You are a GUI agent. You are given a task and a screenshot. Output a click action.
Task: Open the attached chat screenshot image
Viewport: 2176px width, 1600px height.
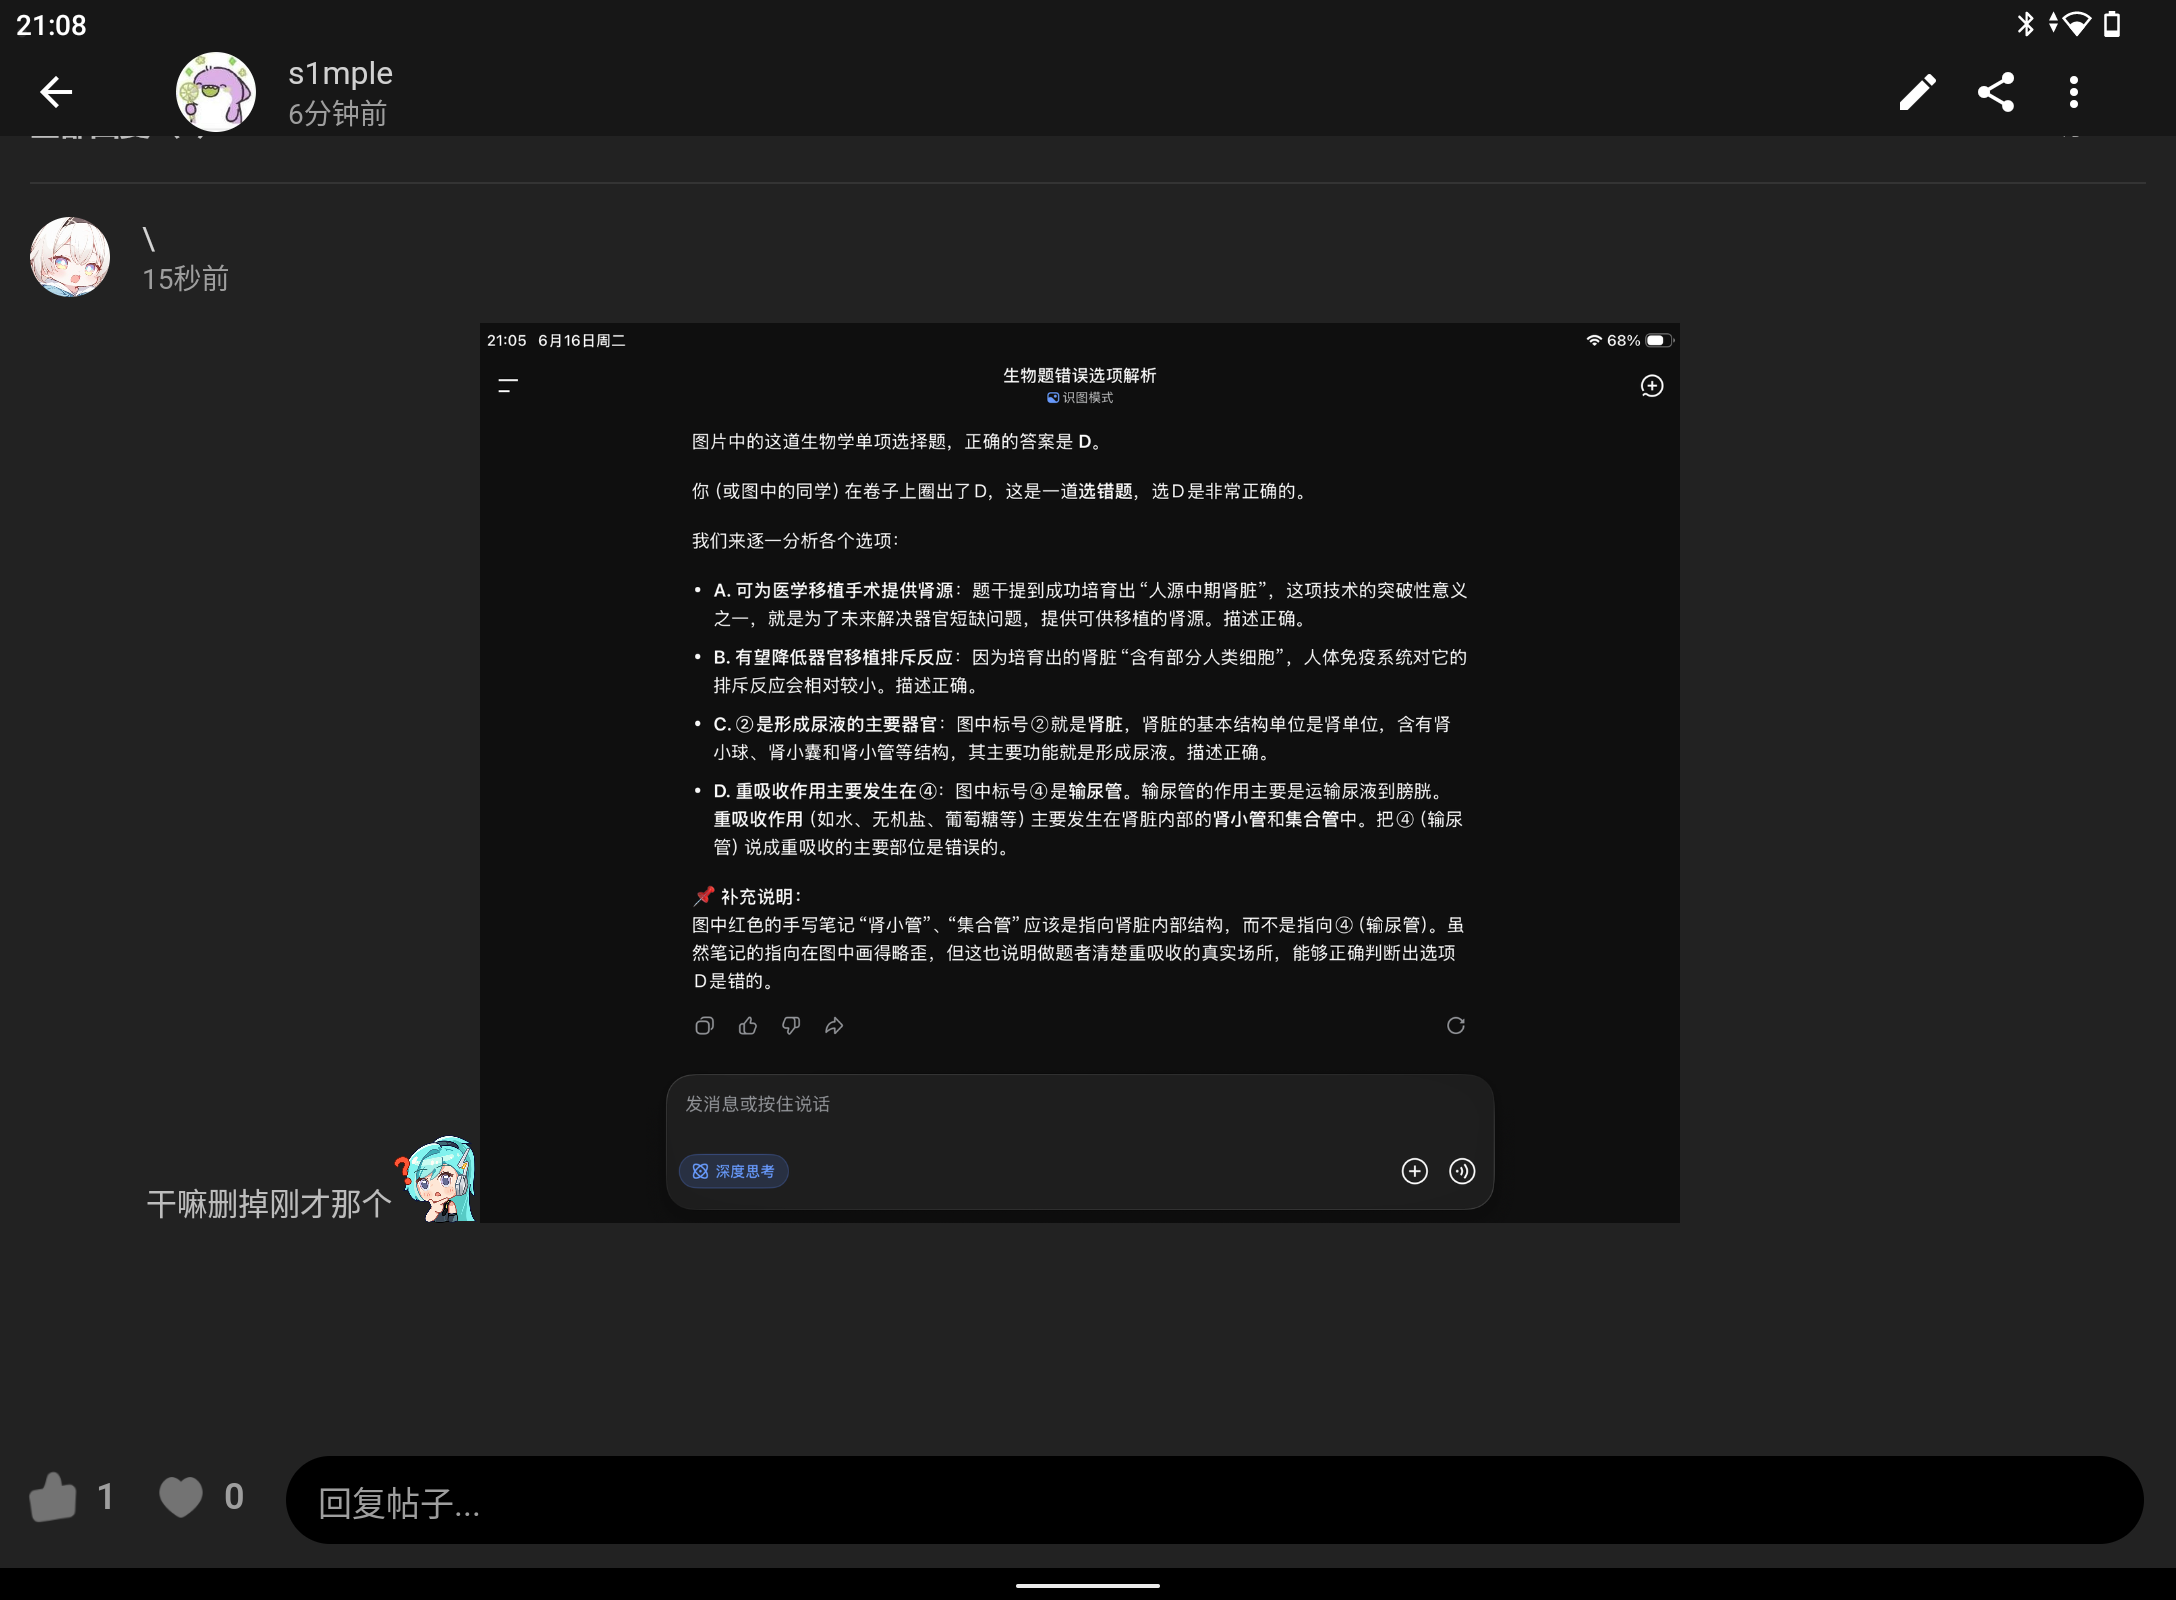(x=1080, y=772)
